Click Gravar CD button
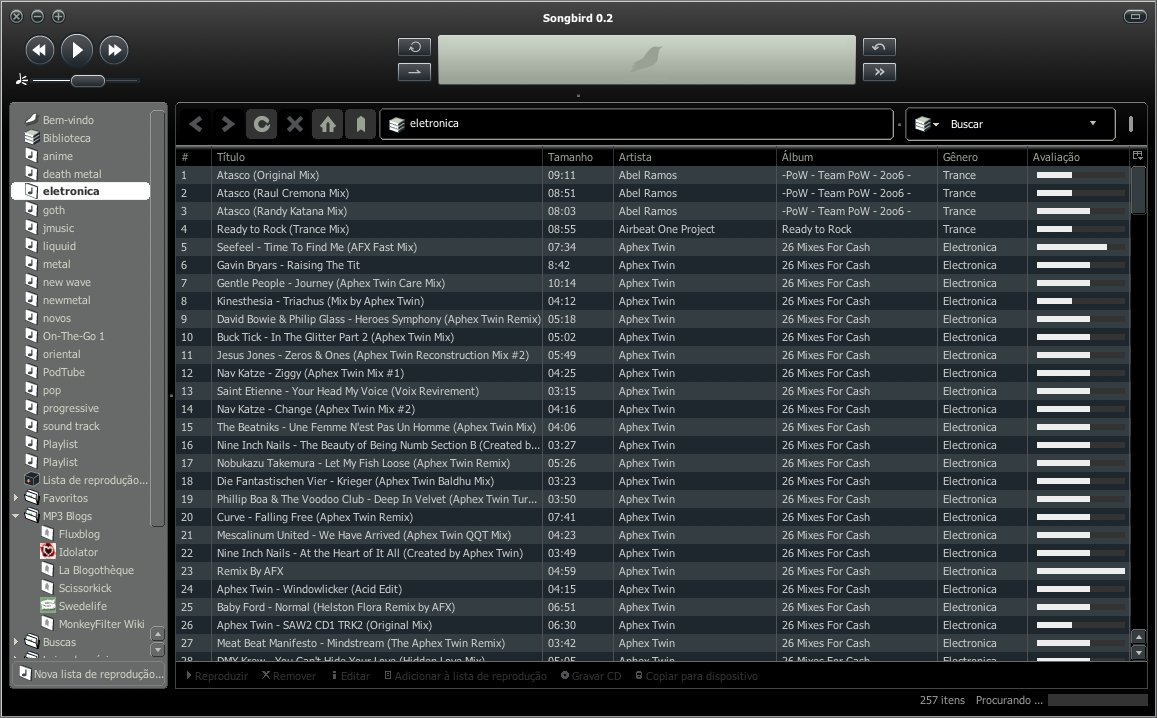Image resolution: width=1157 pixels, height=718 pixels. 590,676
